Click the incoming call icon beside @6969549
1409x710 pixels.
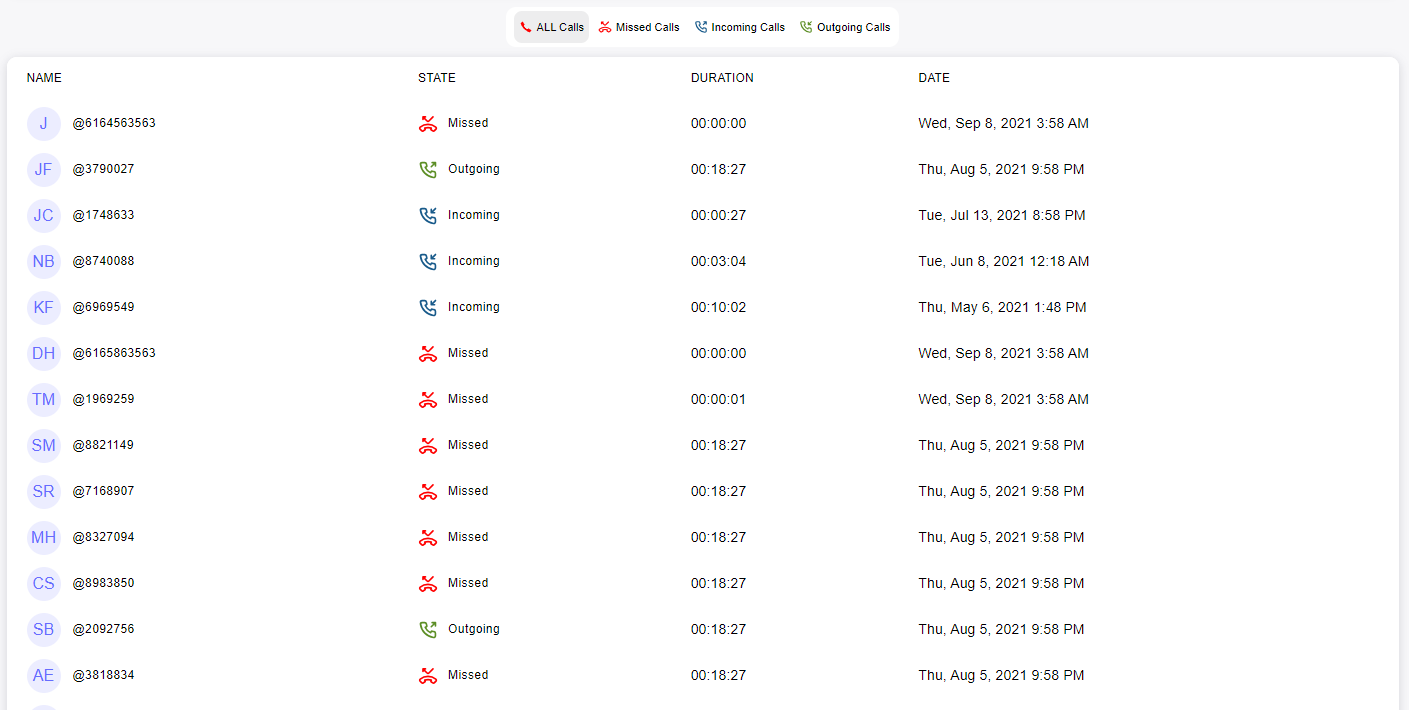point(428,306)
